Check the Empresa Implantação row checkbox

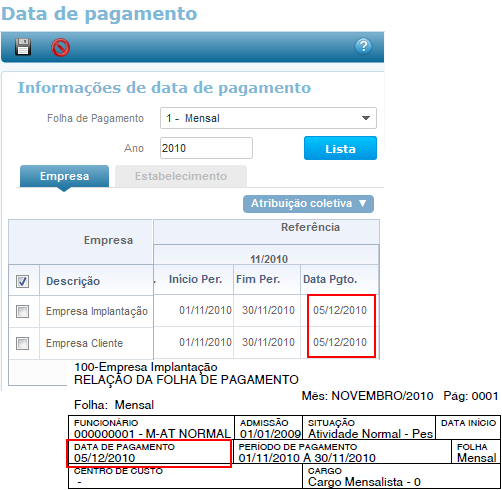[x=22, y=311]
